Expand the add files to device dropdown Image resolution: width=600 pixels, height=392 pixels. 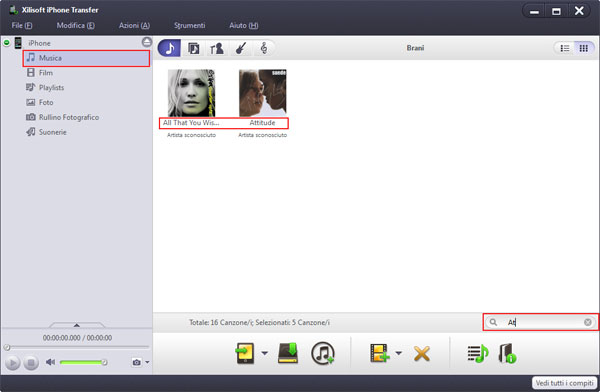pyautogui.click(x=265, y=353)
